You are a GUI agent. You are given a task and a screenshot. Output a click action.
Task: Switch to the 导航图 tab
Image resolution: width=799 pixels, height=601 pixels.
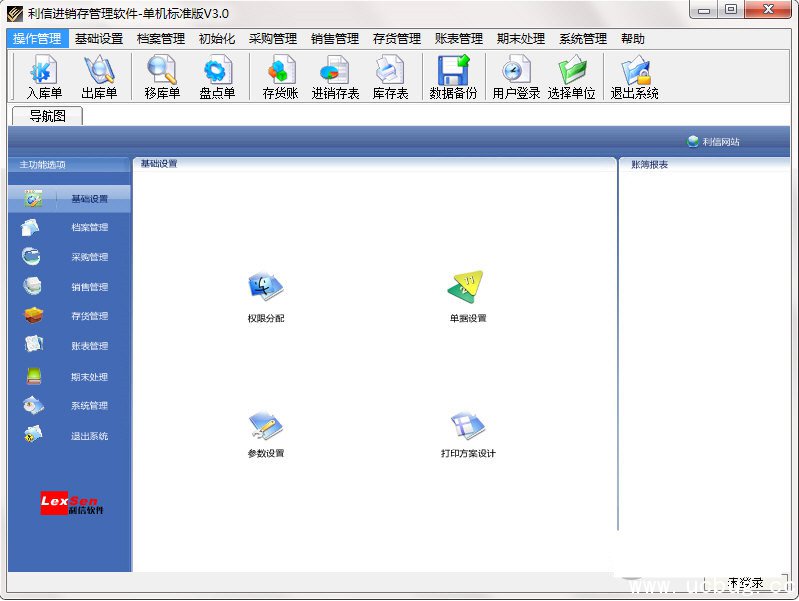click(47, 116)
